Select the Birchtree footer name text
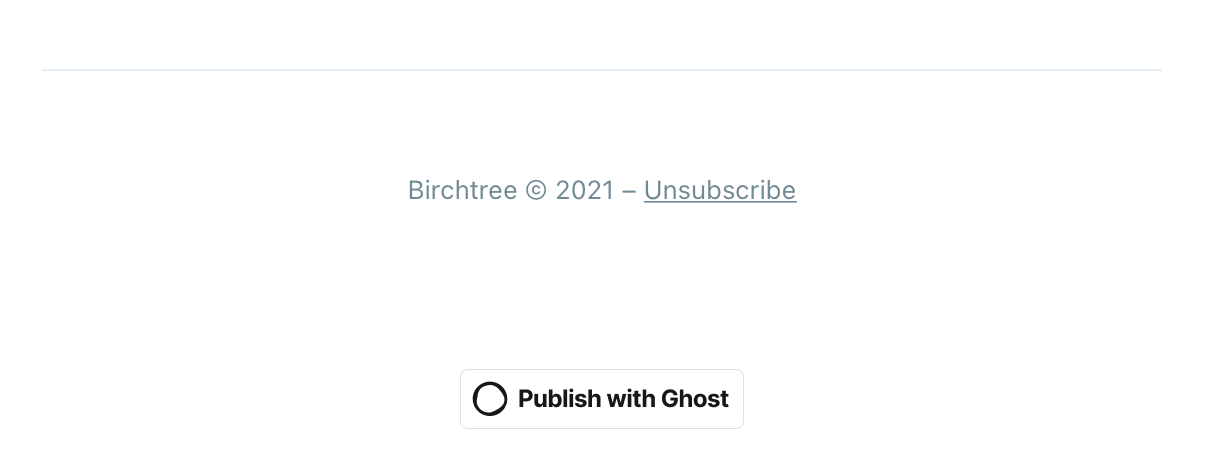The height and width of the screenshot is (470, 1214). click(x=463, y=190)
